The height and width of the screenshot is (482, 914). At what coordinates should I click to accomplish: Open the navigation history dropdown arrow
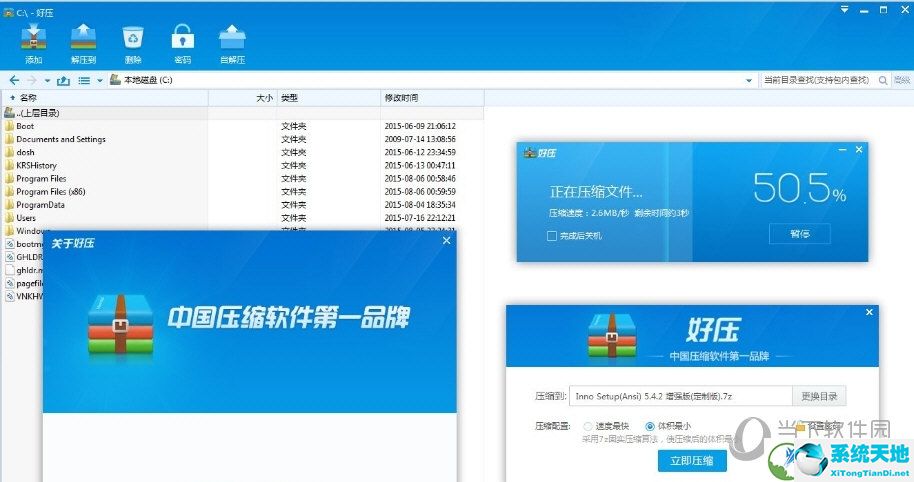coord(47,80)
